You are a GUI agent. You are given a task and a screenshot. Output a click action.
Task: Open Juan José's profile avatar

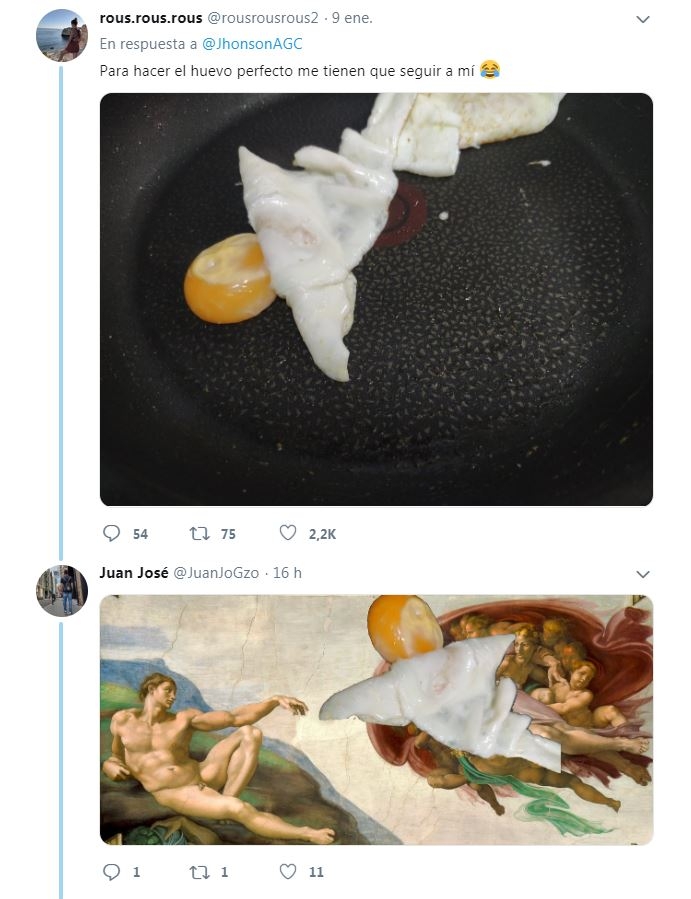pos(61,590)
